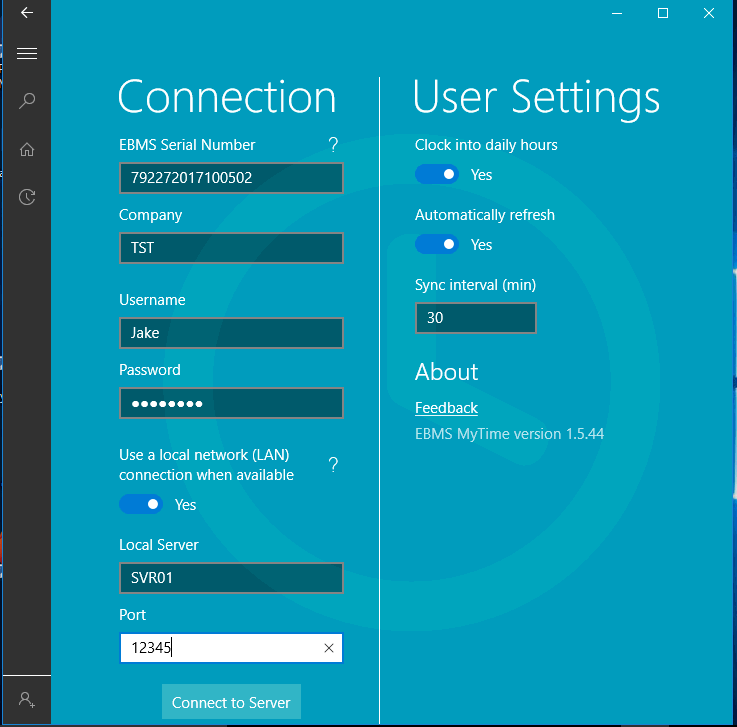Click the search magnifier icon
This screenshot has height=727, width=737.
pos(27,100)
